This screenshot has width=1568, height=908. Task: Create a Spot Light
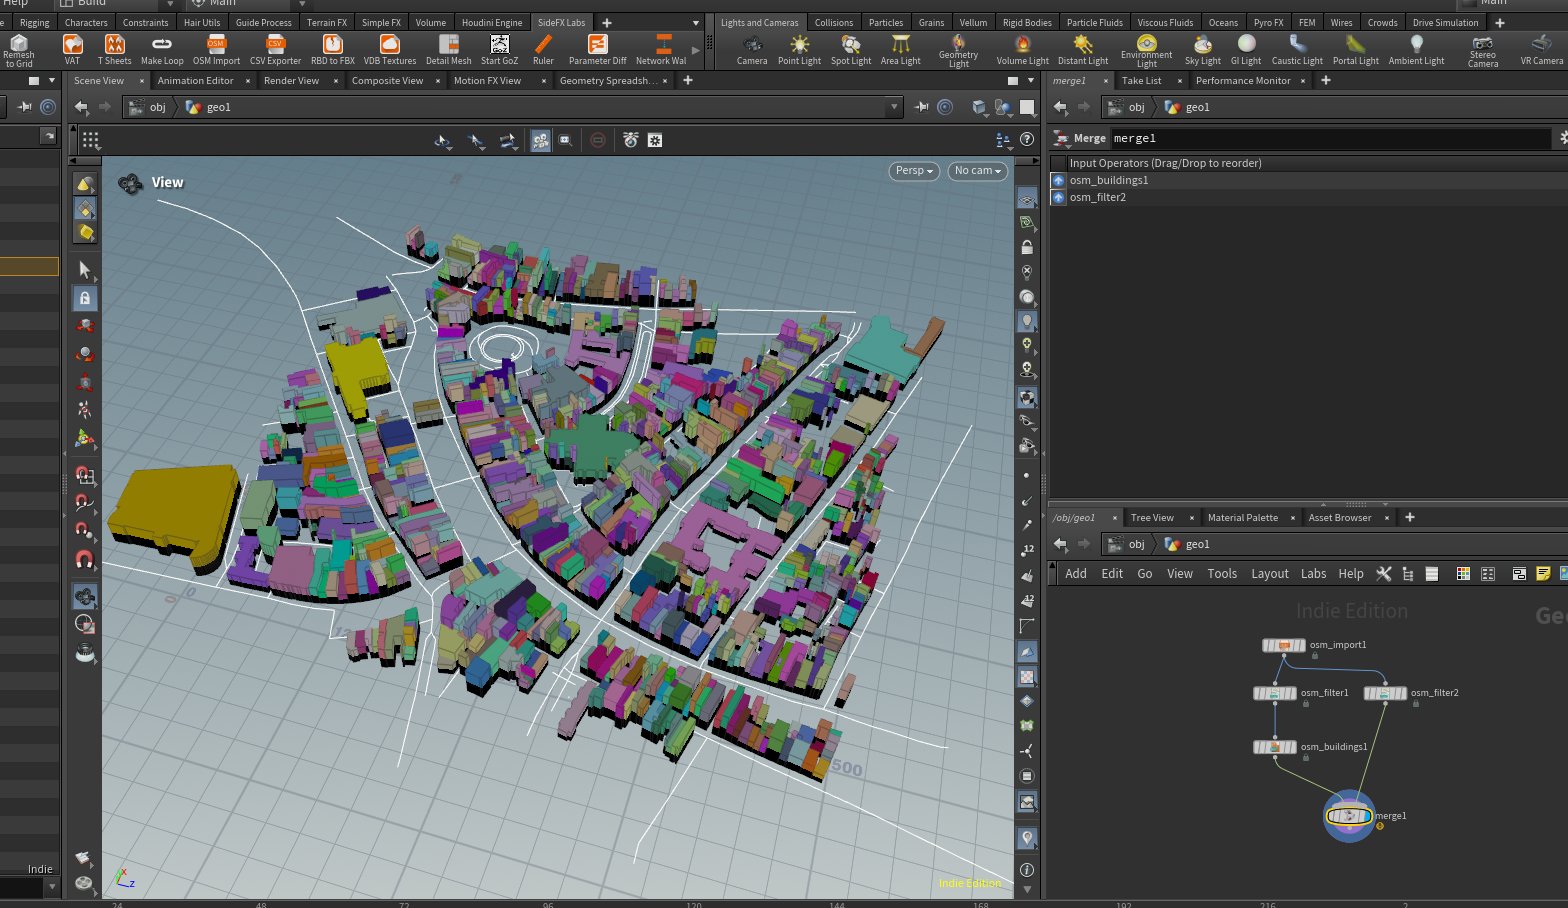coord(851,49)
